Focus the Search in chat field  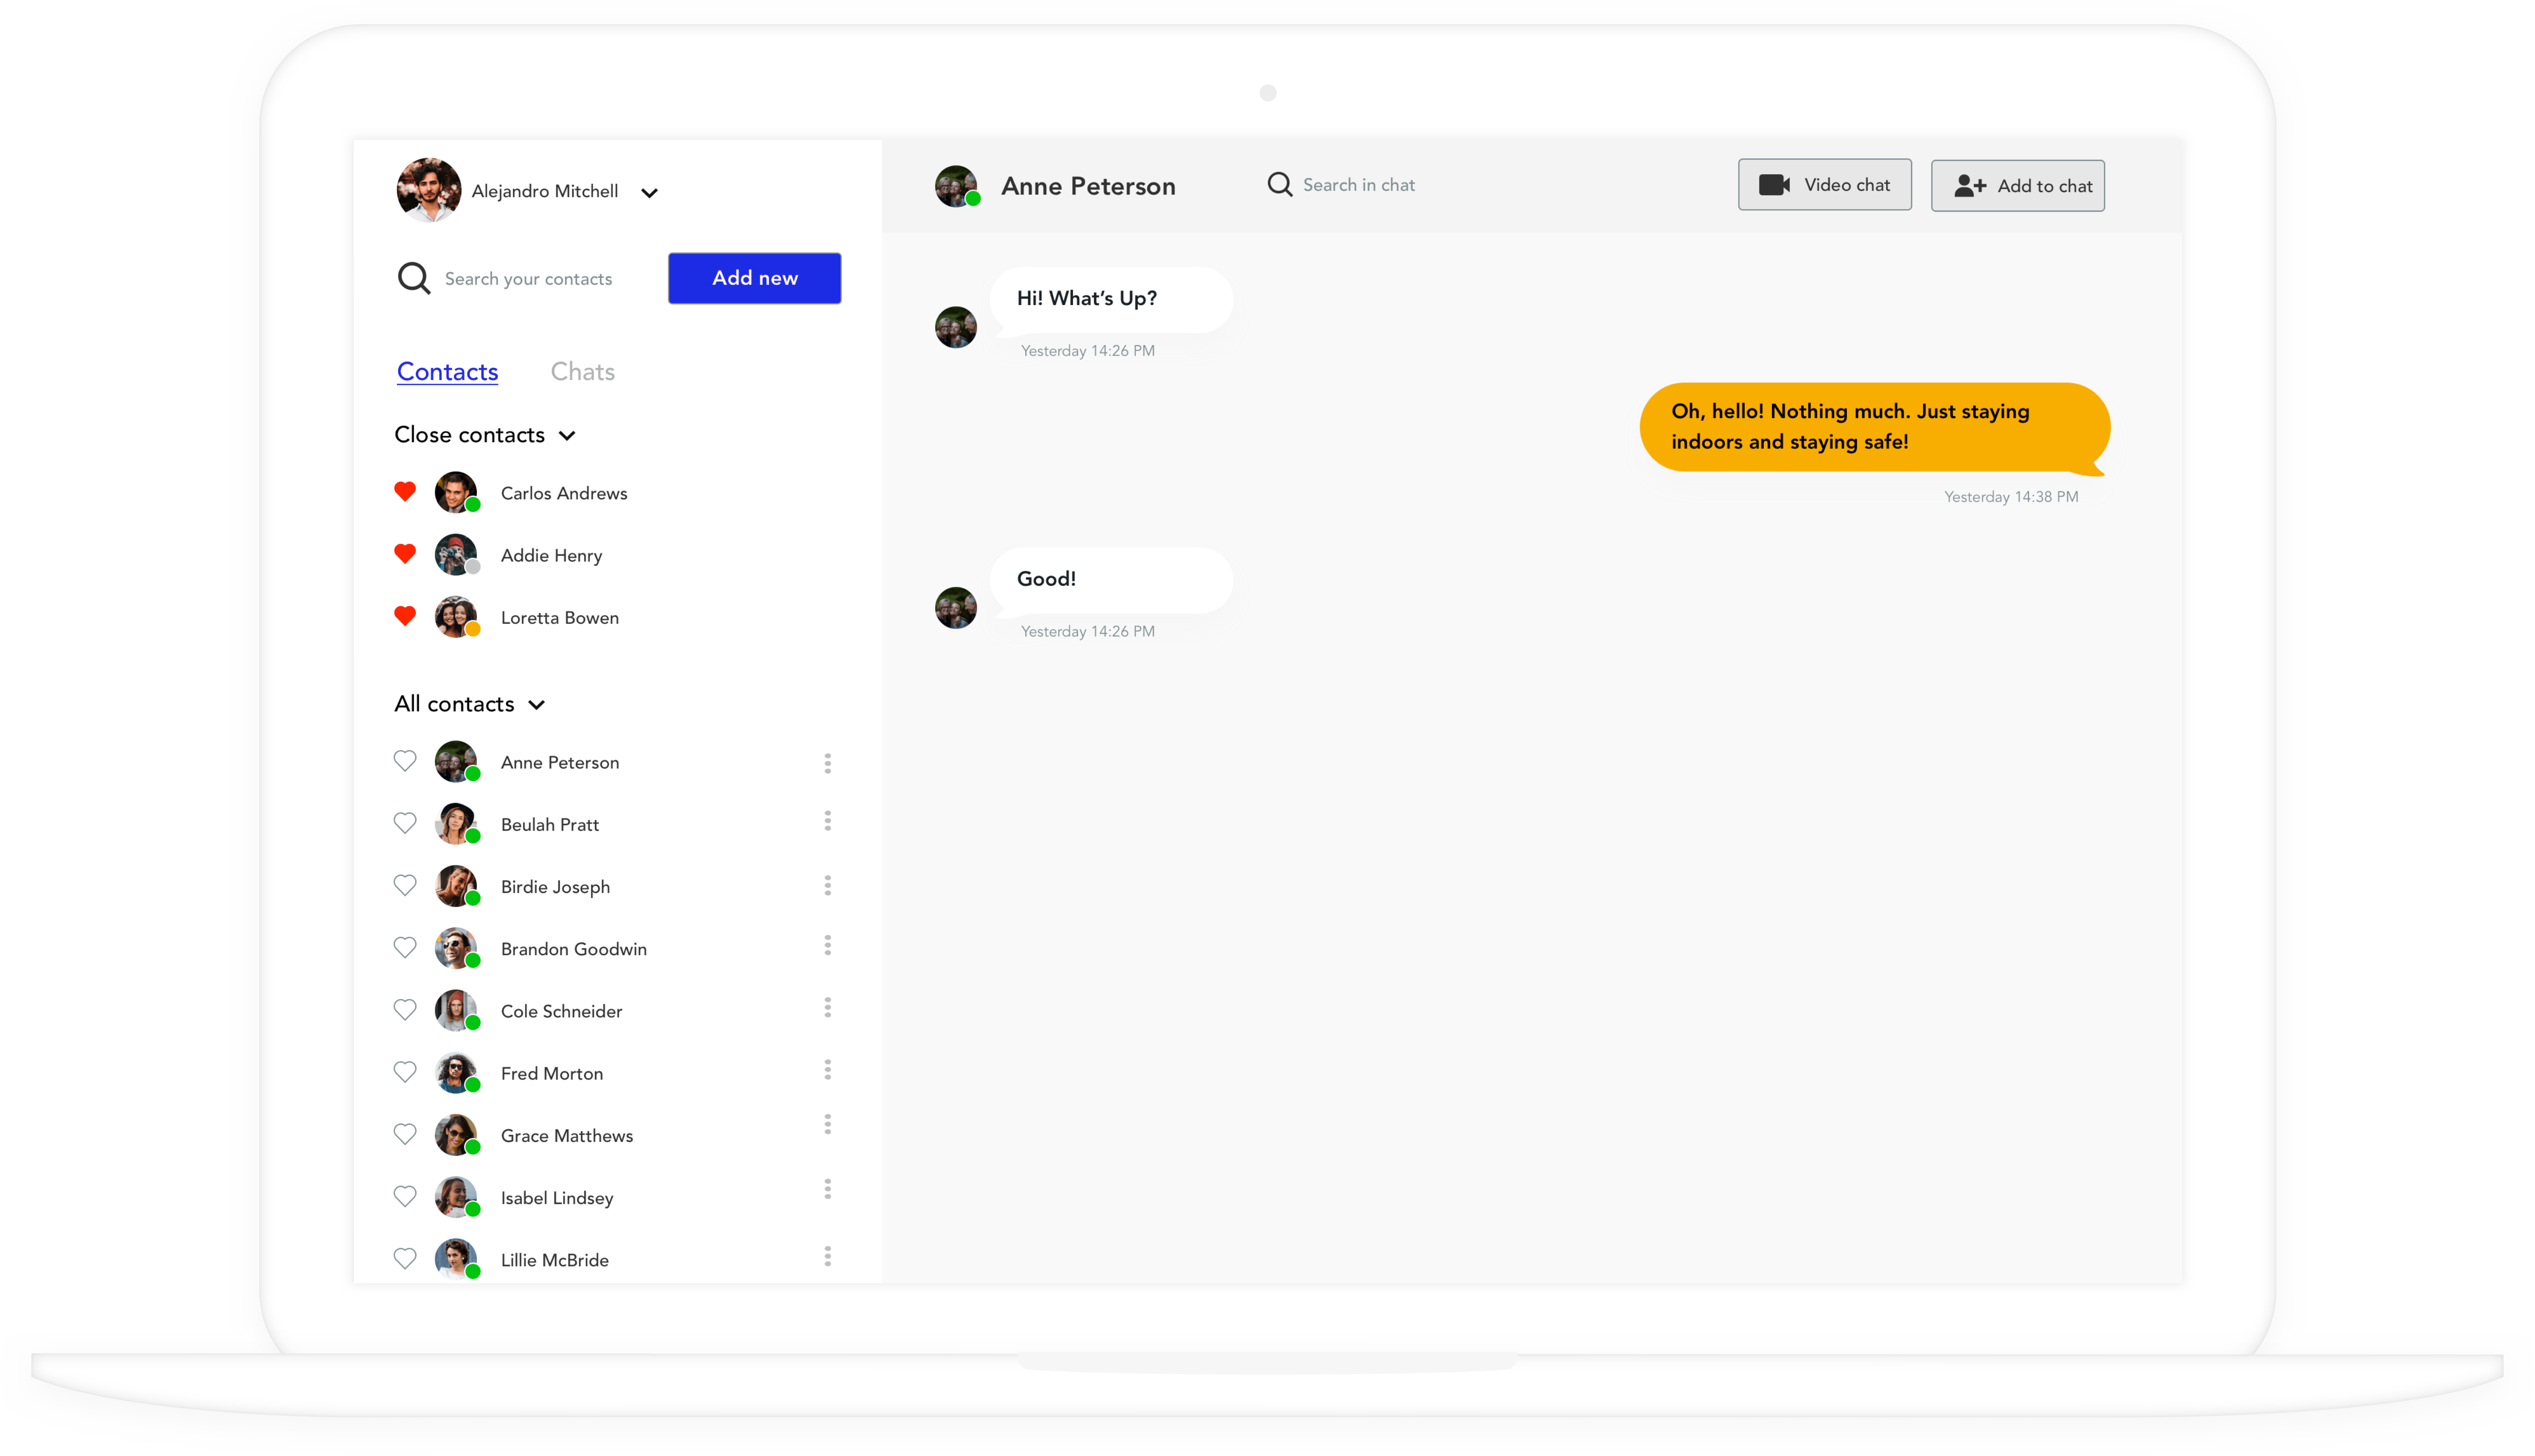coord(1359,185)
